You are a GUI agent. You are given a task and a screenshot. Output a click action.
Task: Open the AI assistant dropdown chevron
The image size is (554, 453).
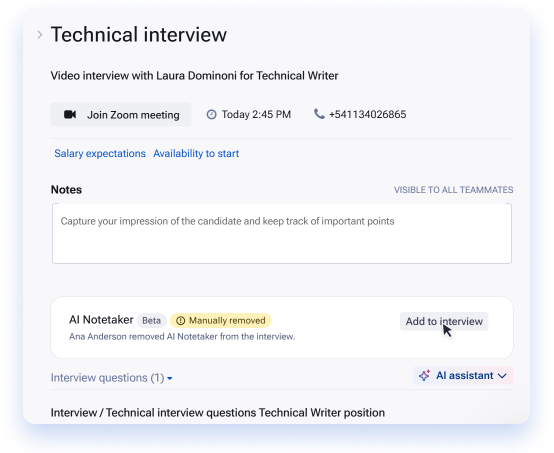[502, 376]
